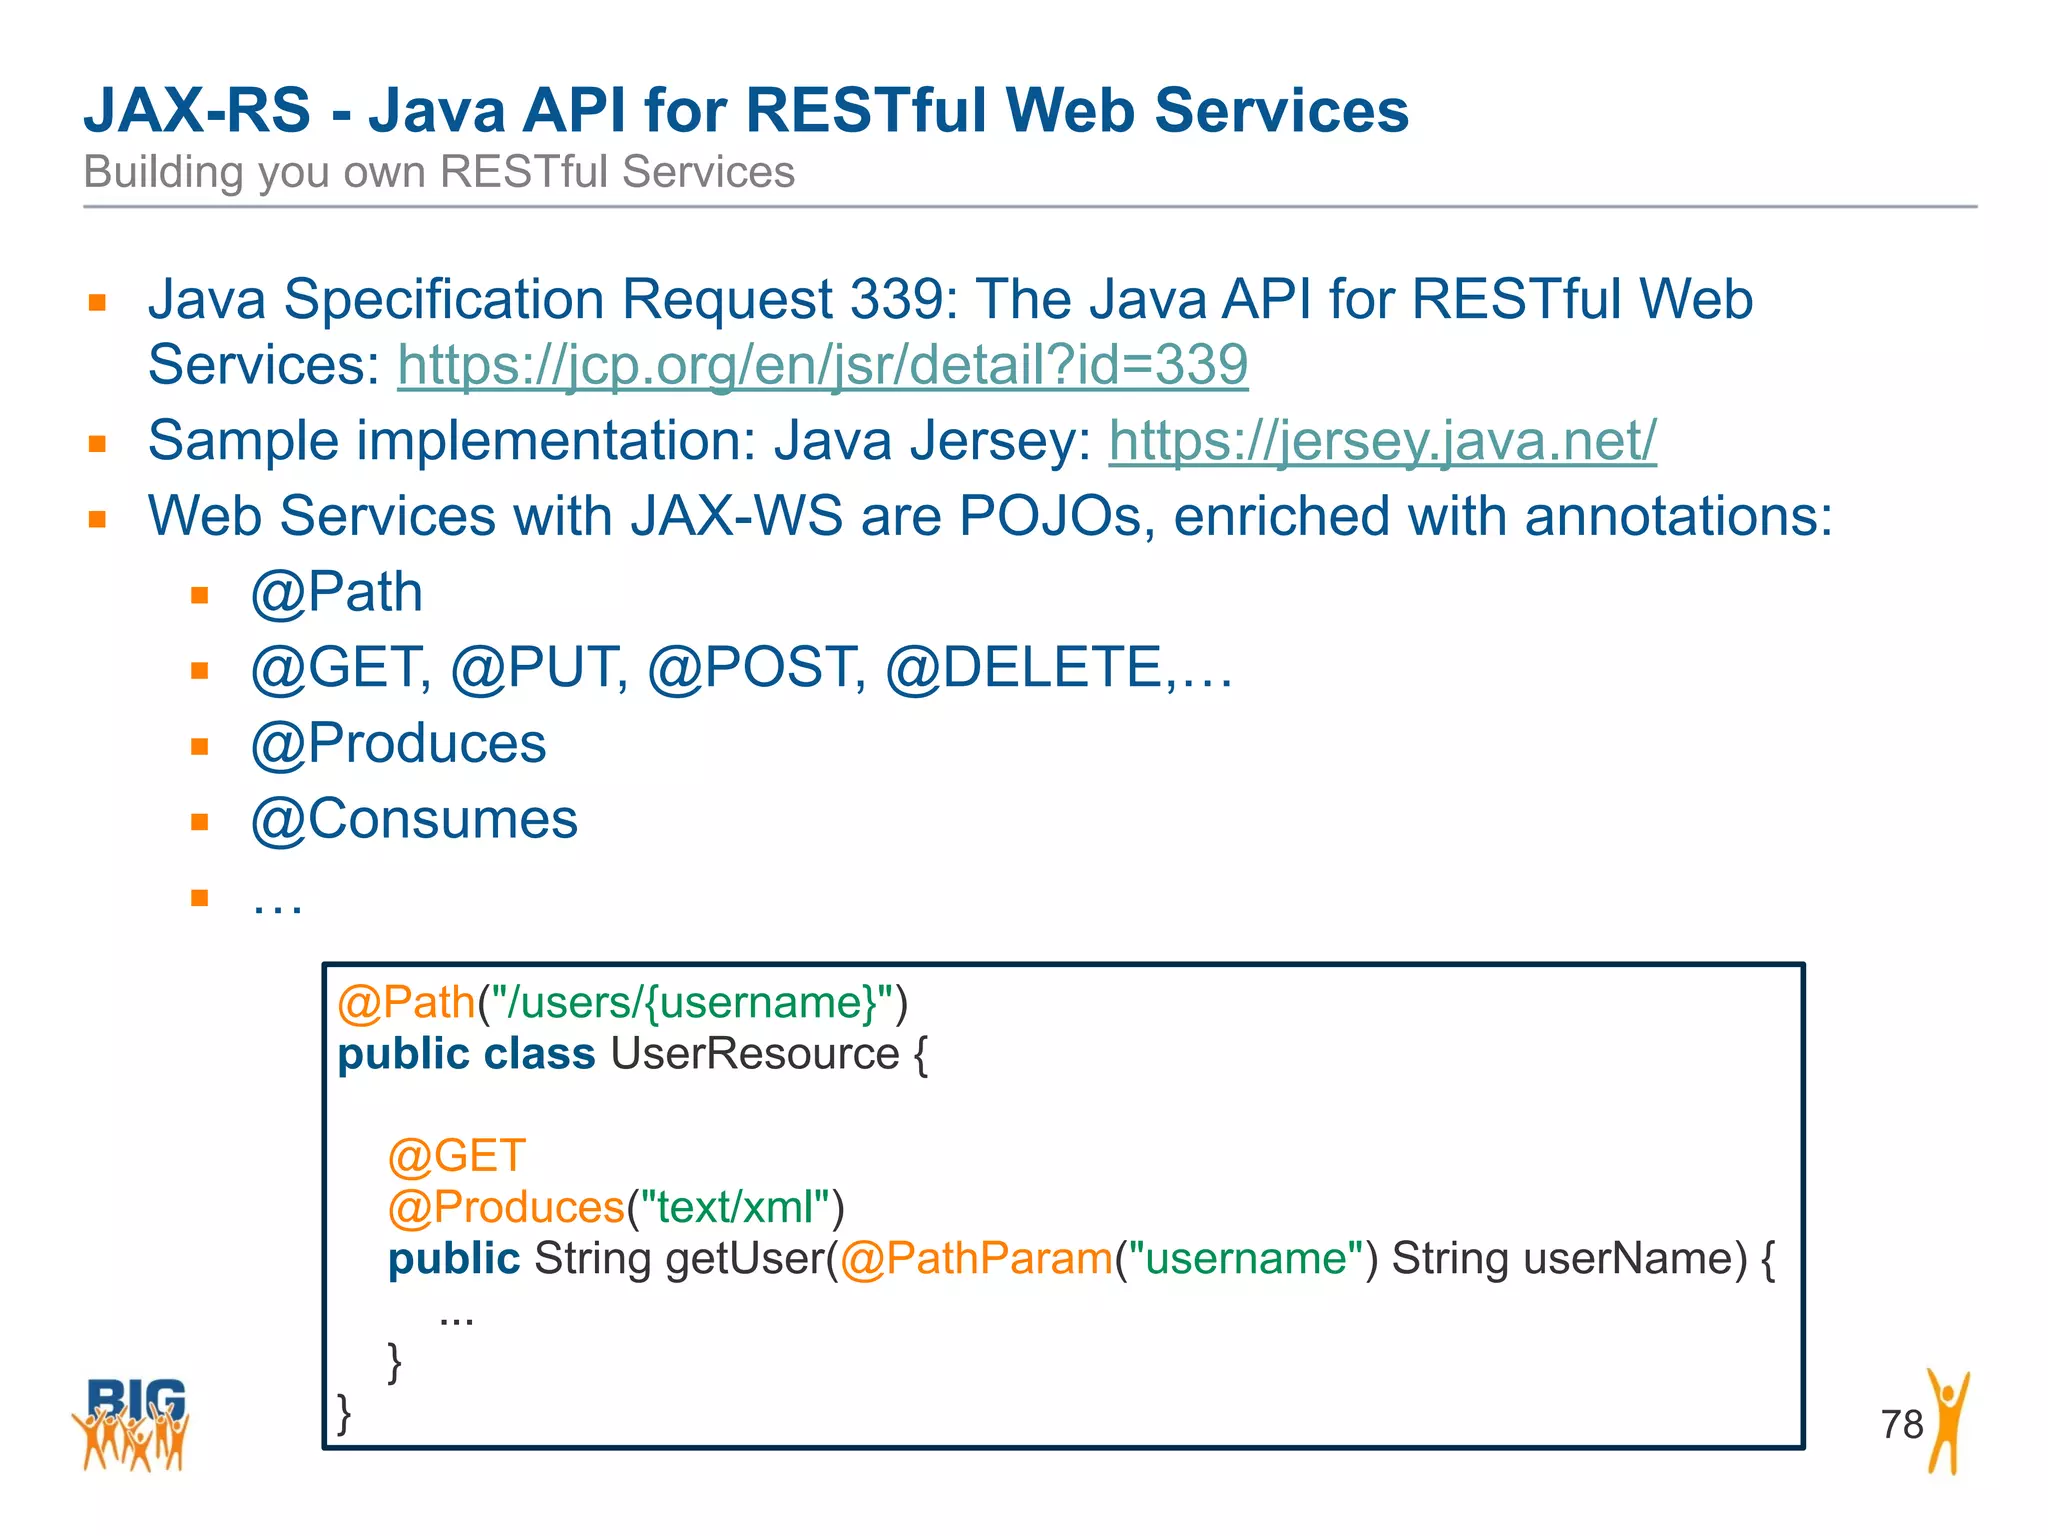
Task: Click the horizontal divider line under the subtitle
Action: coord(1030,207)
